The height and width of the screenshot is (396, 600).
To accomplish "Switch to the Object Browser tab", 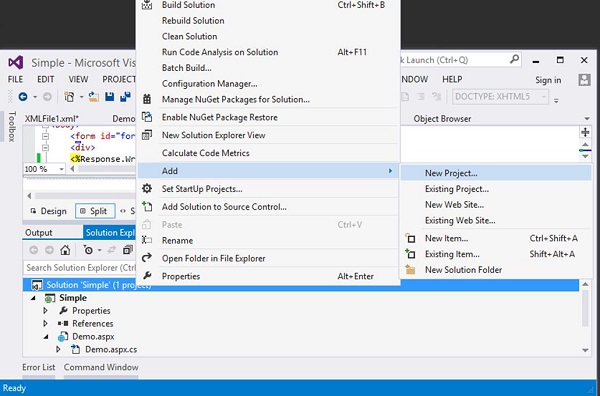I will point(442,119).
